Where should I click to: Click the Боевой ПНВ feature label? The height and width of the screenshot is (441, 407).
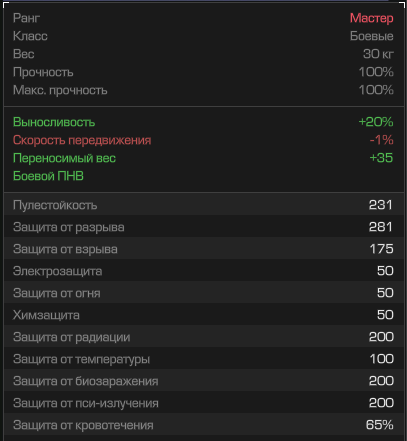pyautogui.click(x=48, y=176)
